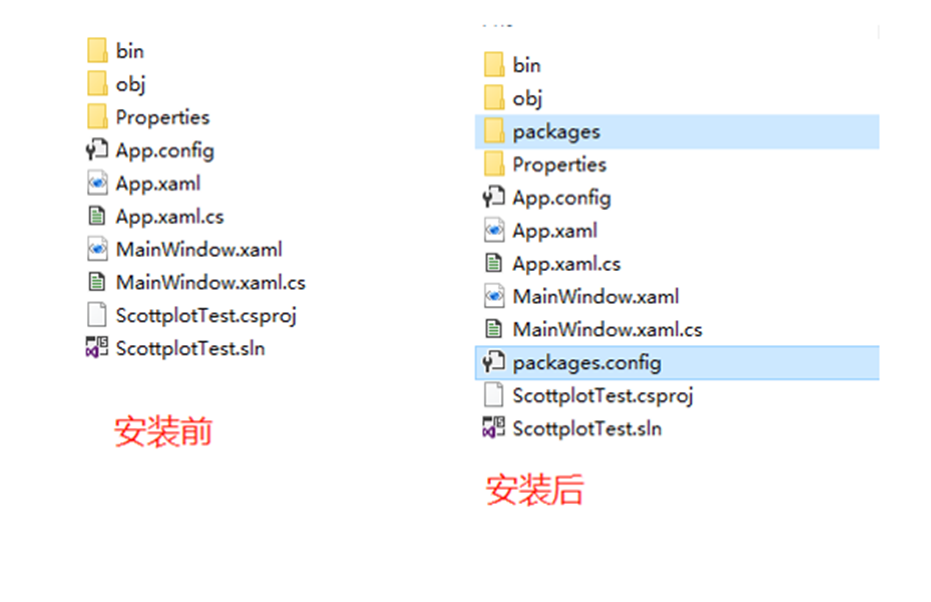
Task: Click App.xaml icon in right list
Action: [x=494, y=230]
